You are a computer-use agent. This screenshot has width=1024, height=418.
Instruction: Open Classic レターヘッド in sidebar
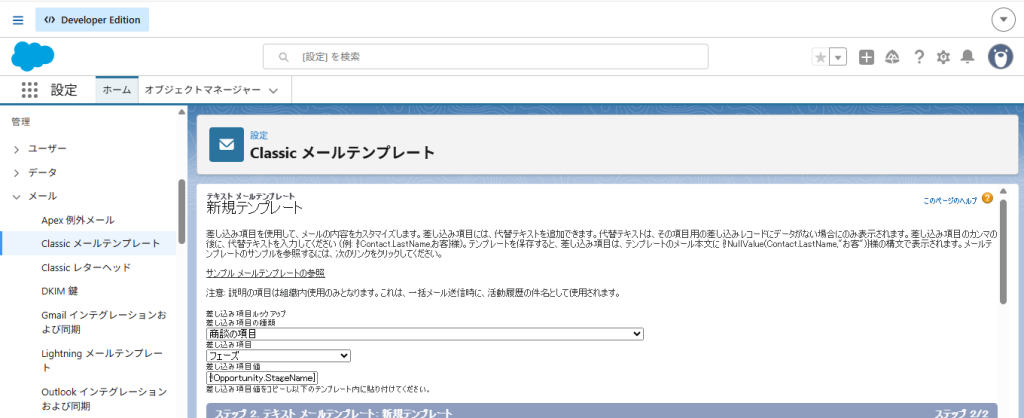tap(86, 267)
